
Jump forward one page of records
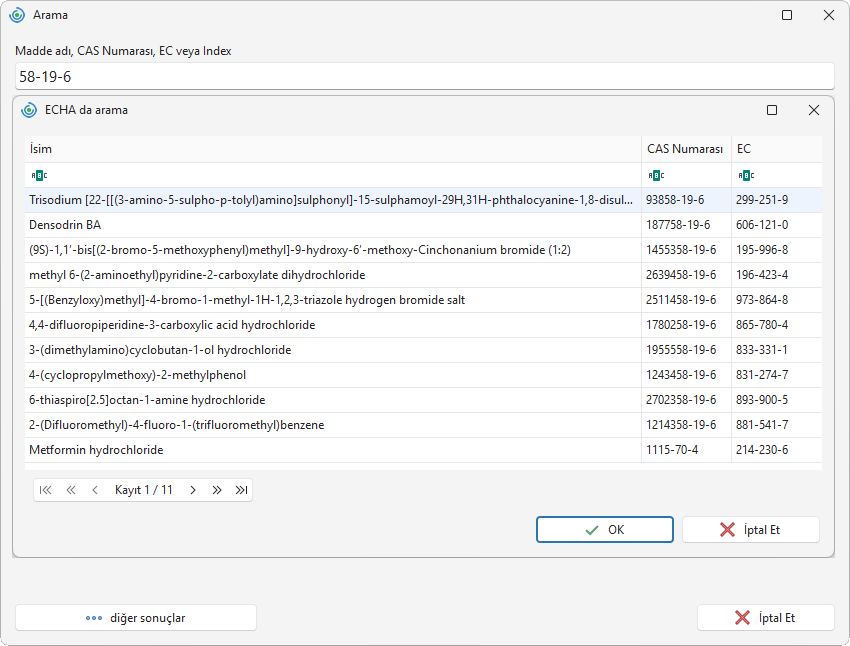(x=217, y=490)
